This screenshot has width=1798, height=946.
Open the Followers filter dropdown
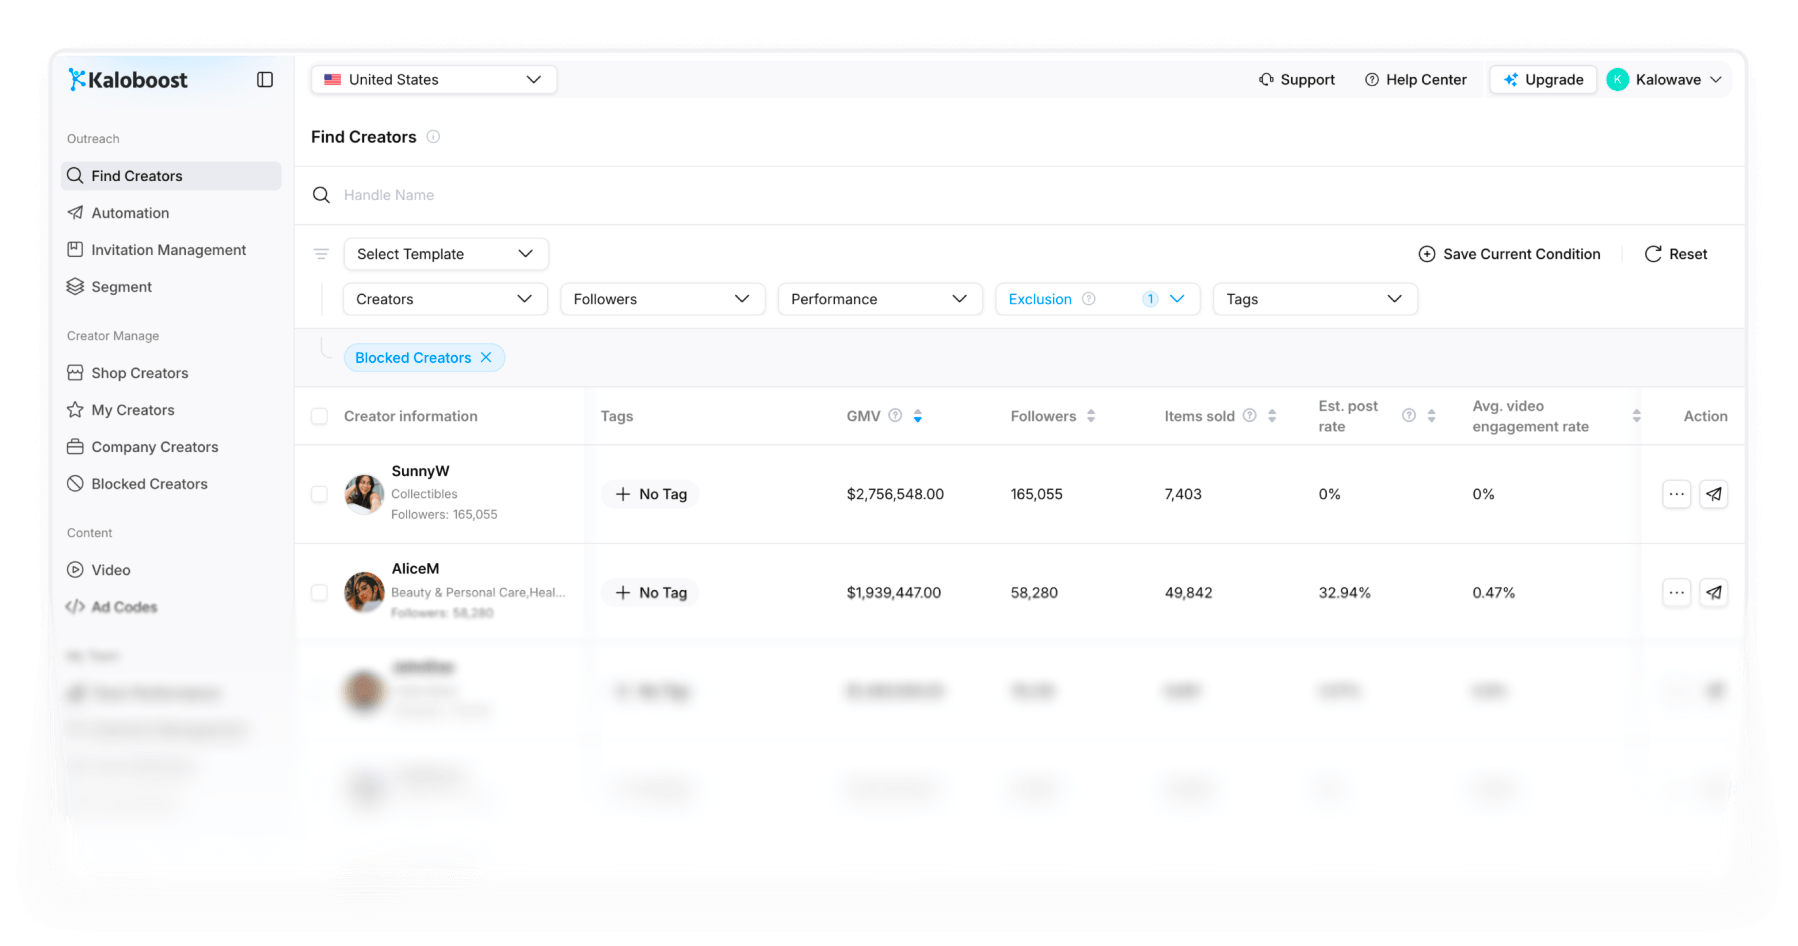tap(663, 299)
